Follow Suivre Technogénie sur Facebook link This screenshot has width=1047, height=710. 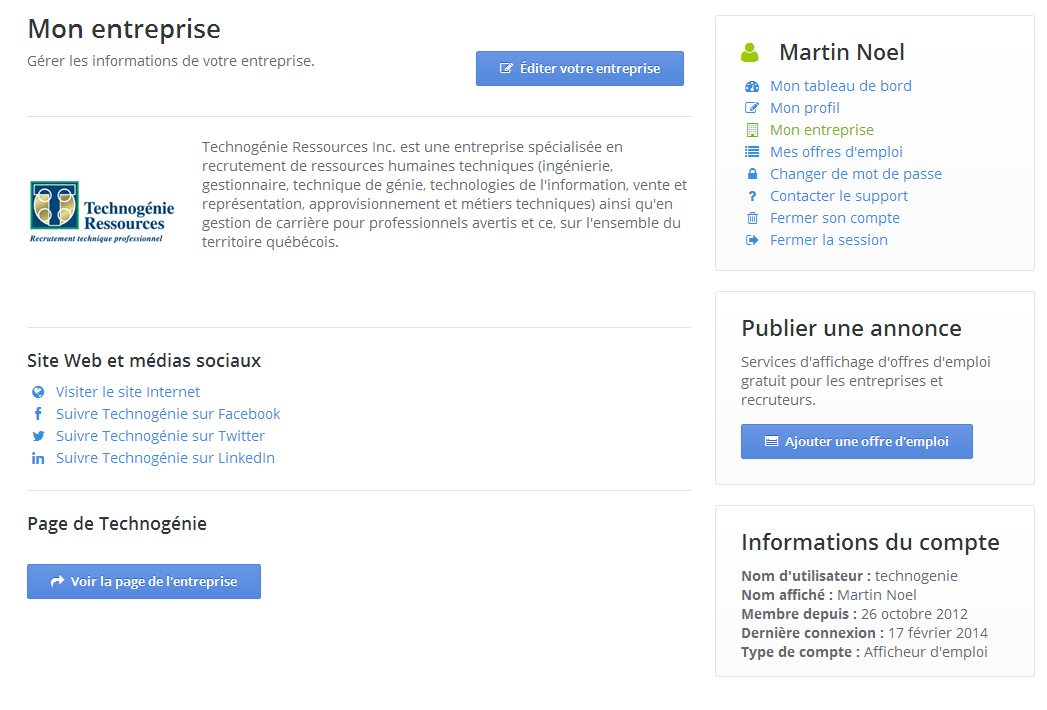click(168, 414)
